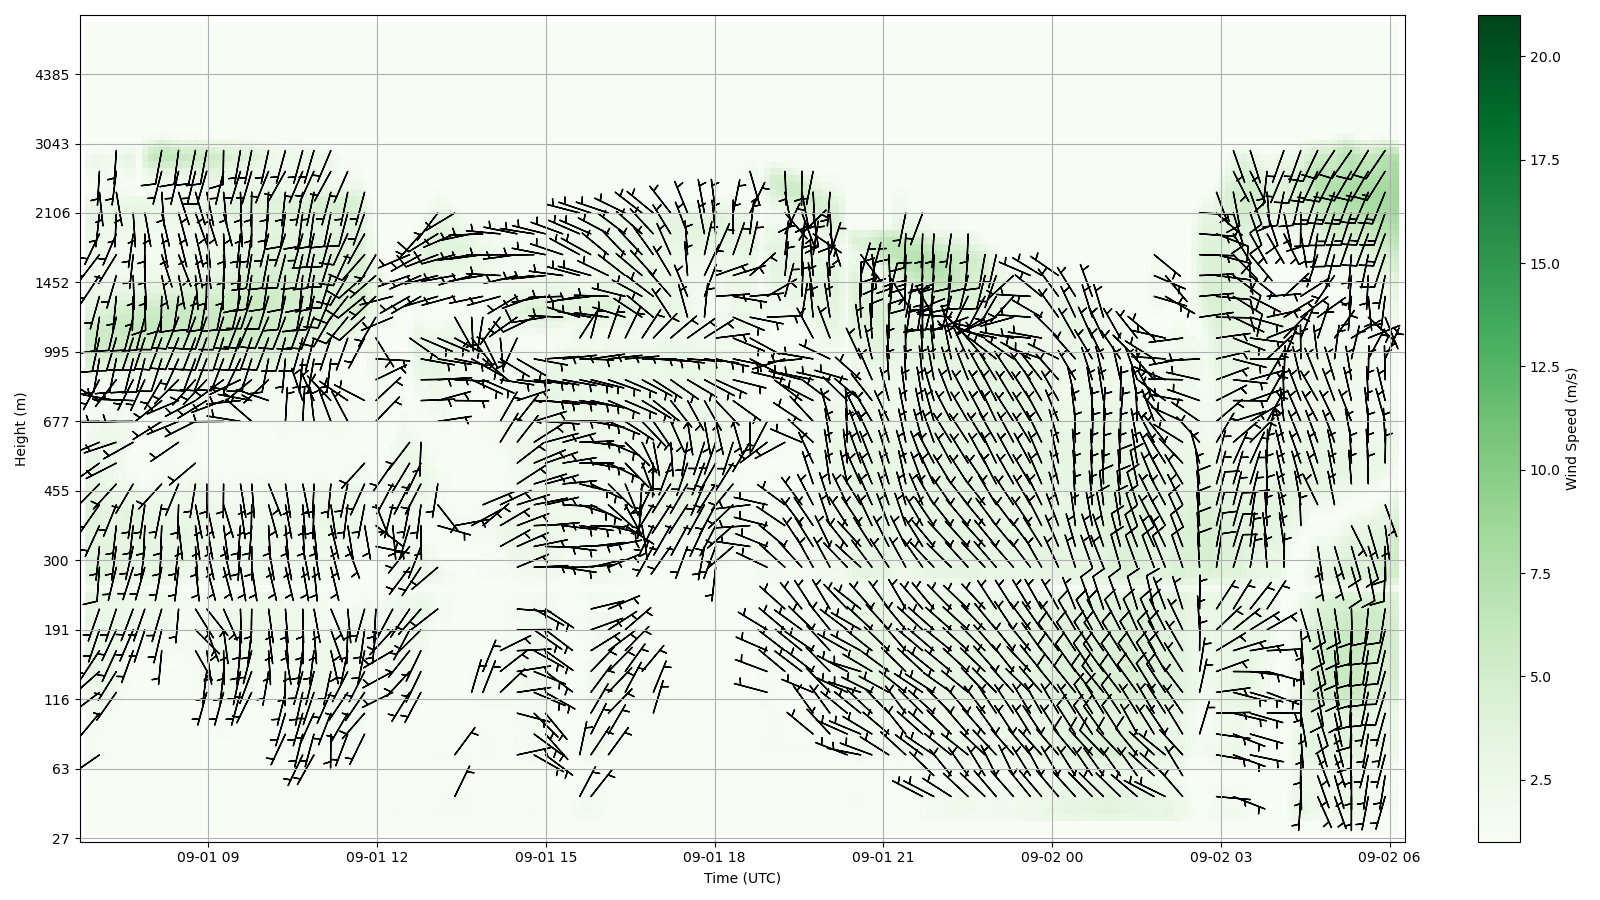Select the '09-02 03' time tick label
1600x900 pixels.
point(1220,857)
